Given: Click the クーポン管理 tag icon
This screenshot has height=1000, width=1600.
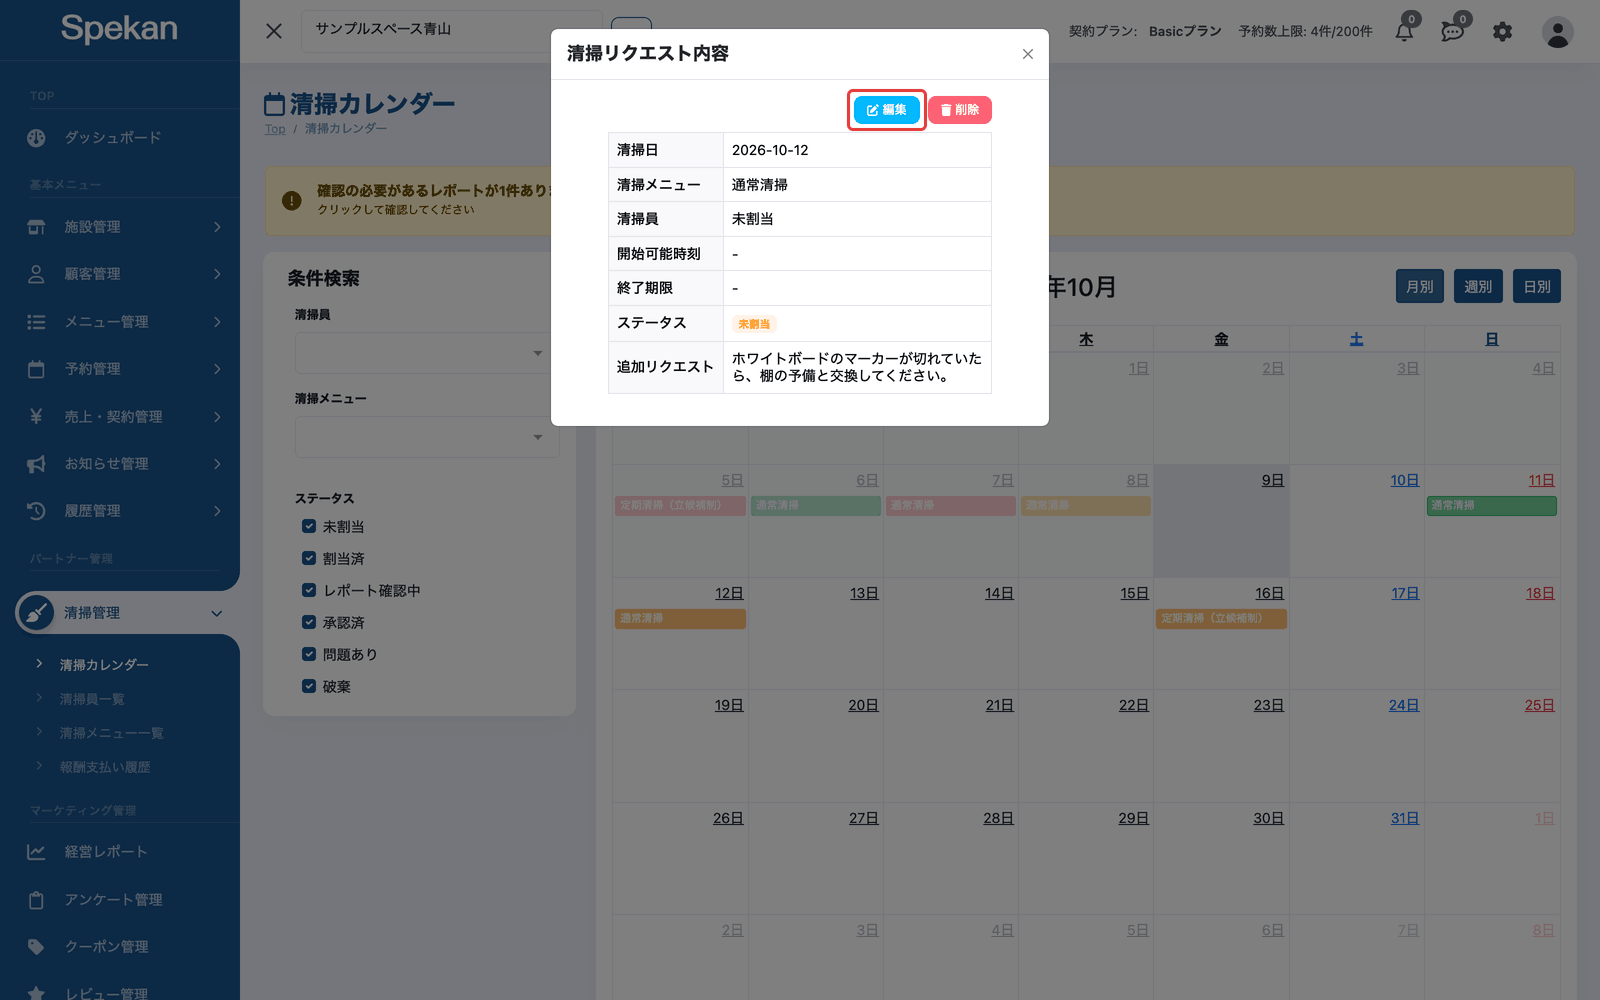Looking at the screenshot, I should (x=36, y=947).
